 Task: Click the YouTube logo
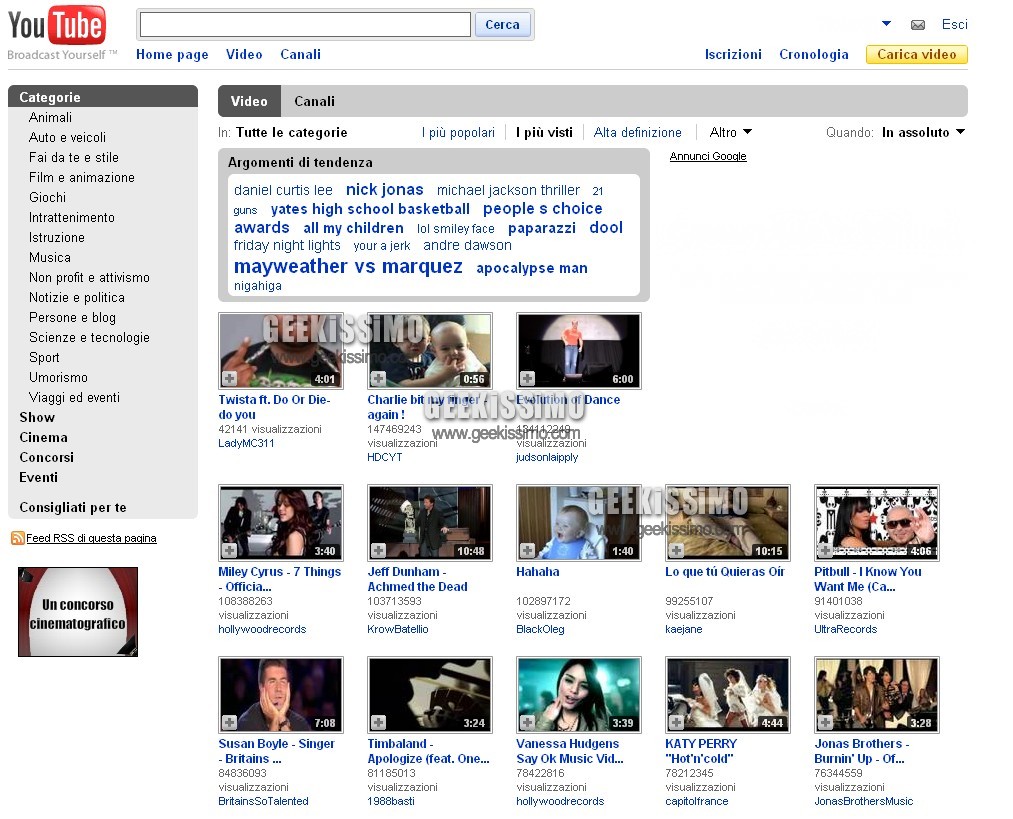click(x=57, y=27)
